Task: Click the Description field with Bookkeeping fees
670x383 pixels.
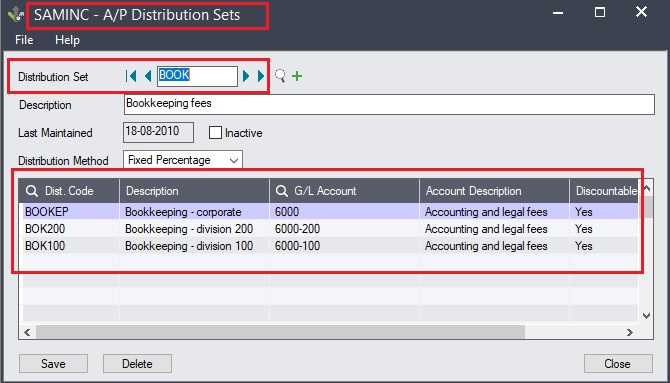Action: pos(389,105)
